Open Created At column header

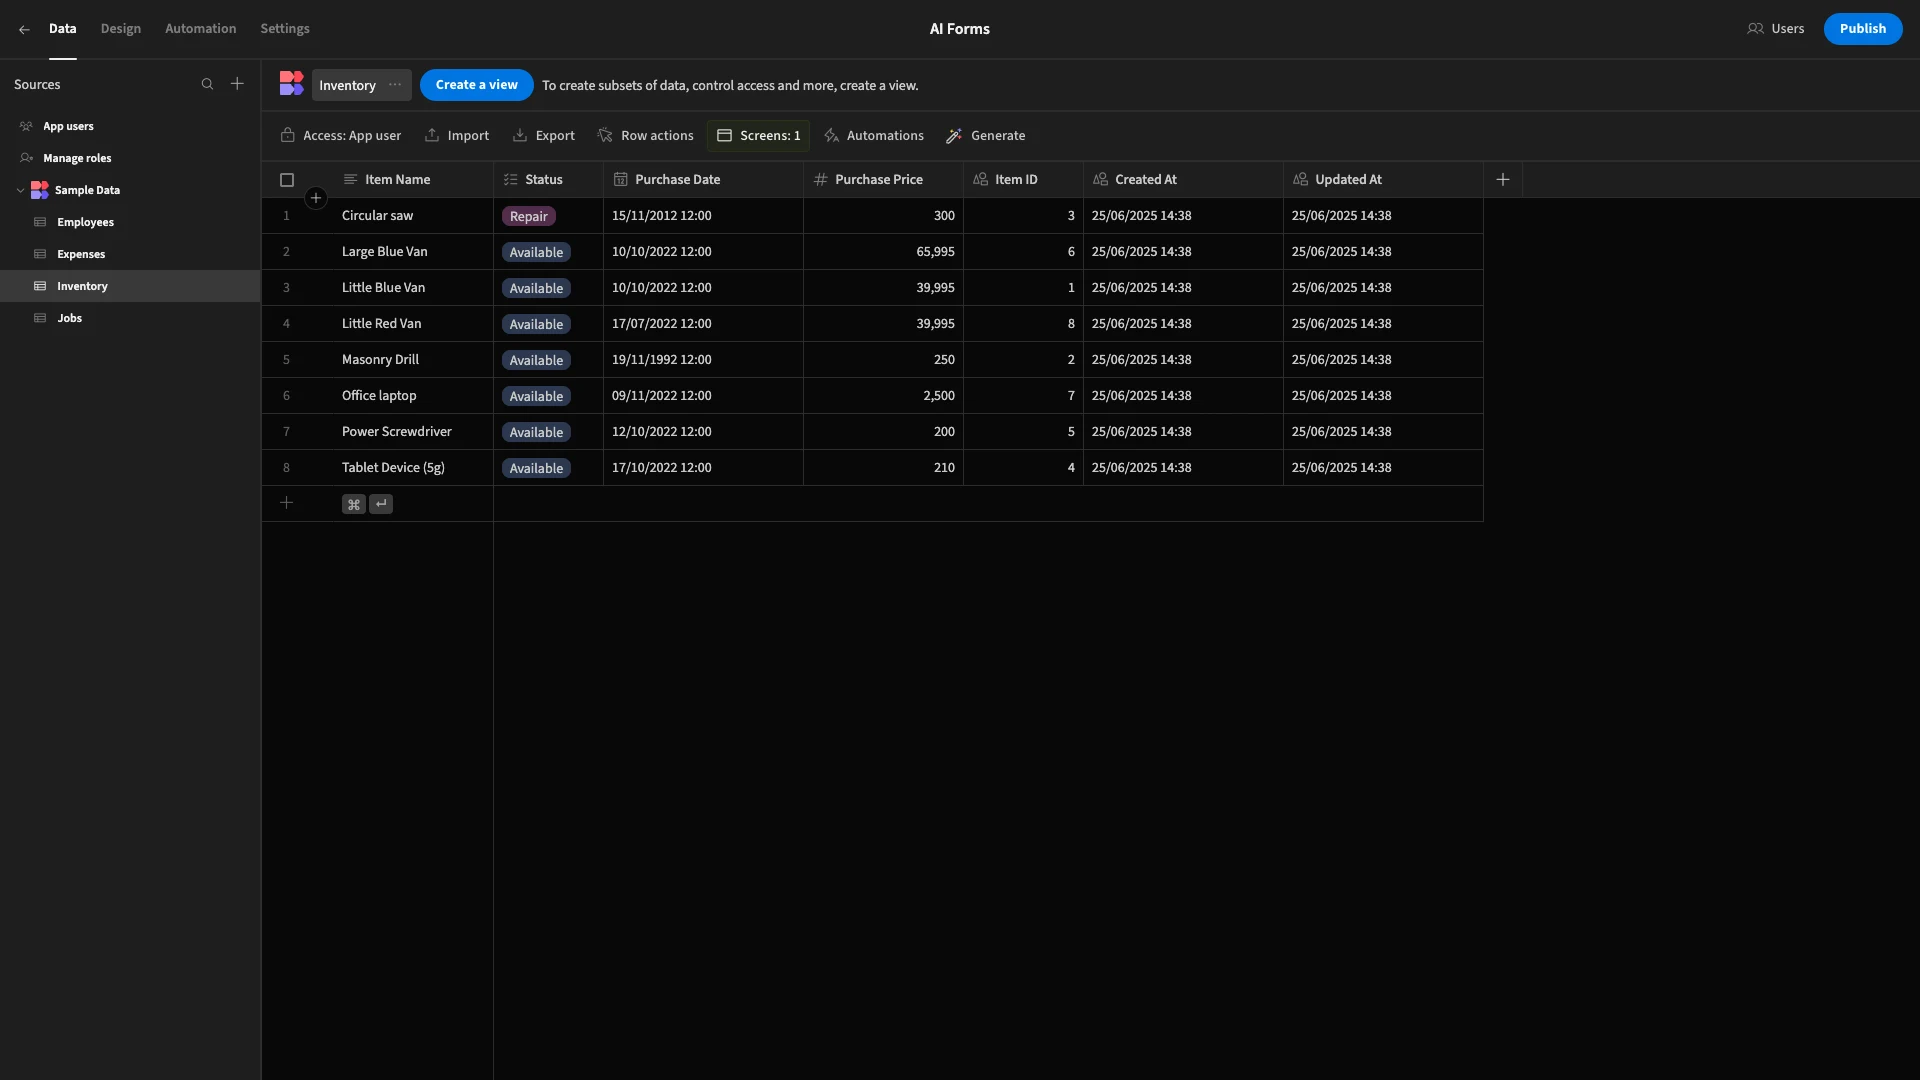pos(1183,180)
